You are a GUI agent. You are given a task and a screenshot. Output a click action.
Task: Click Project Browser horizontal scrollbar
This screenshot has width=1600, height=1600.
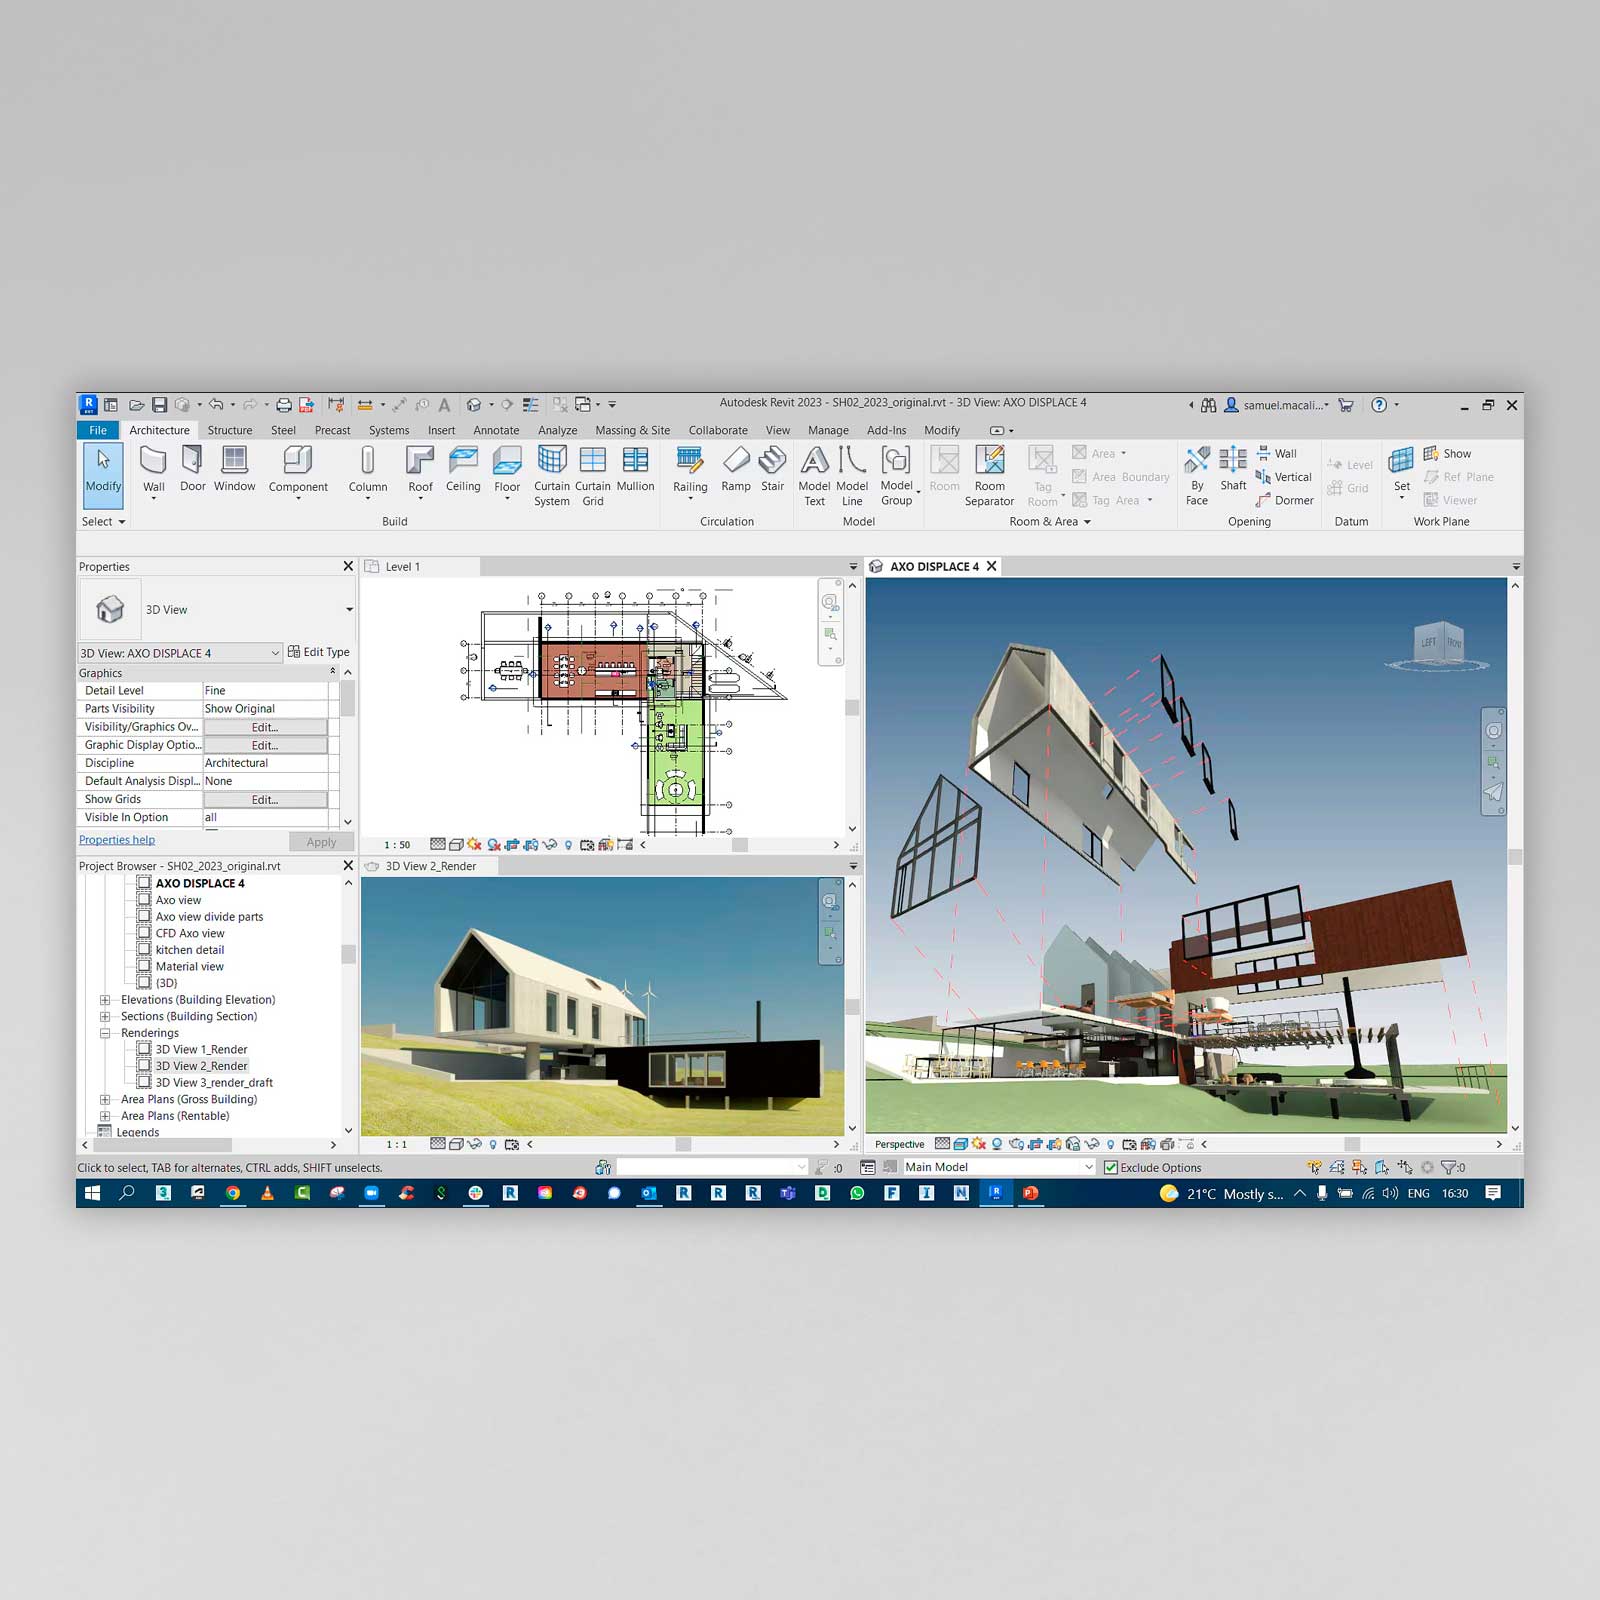tap(163, 1145)
